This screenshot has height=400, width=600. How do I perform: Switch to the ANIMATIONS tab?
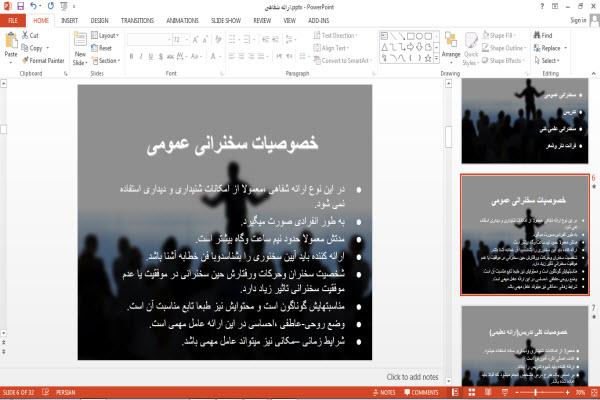(x=183, y=20)
